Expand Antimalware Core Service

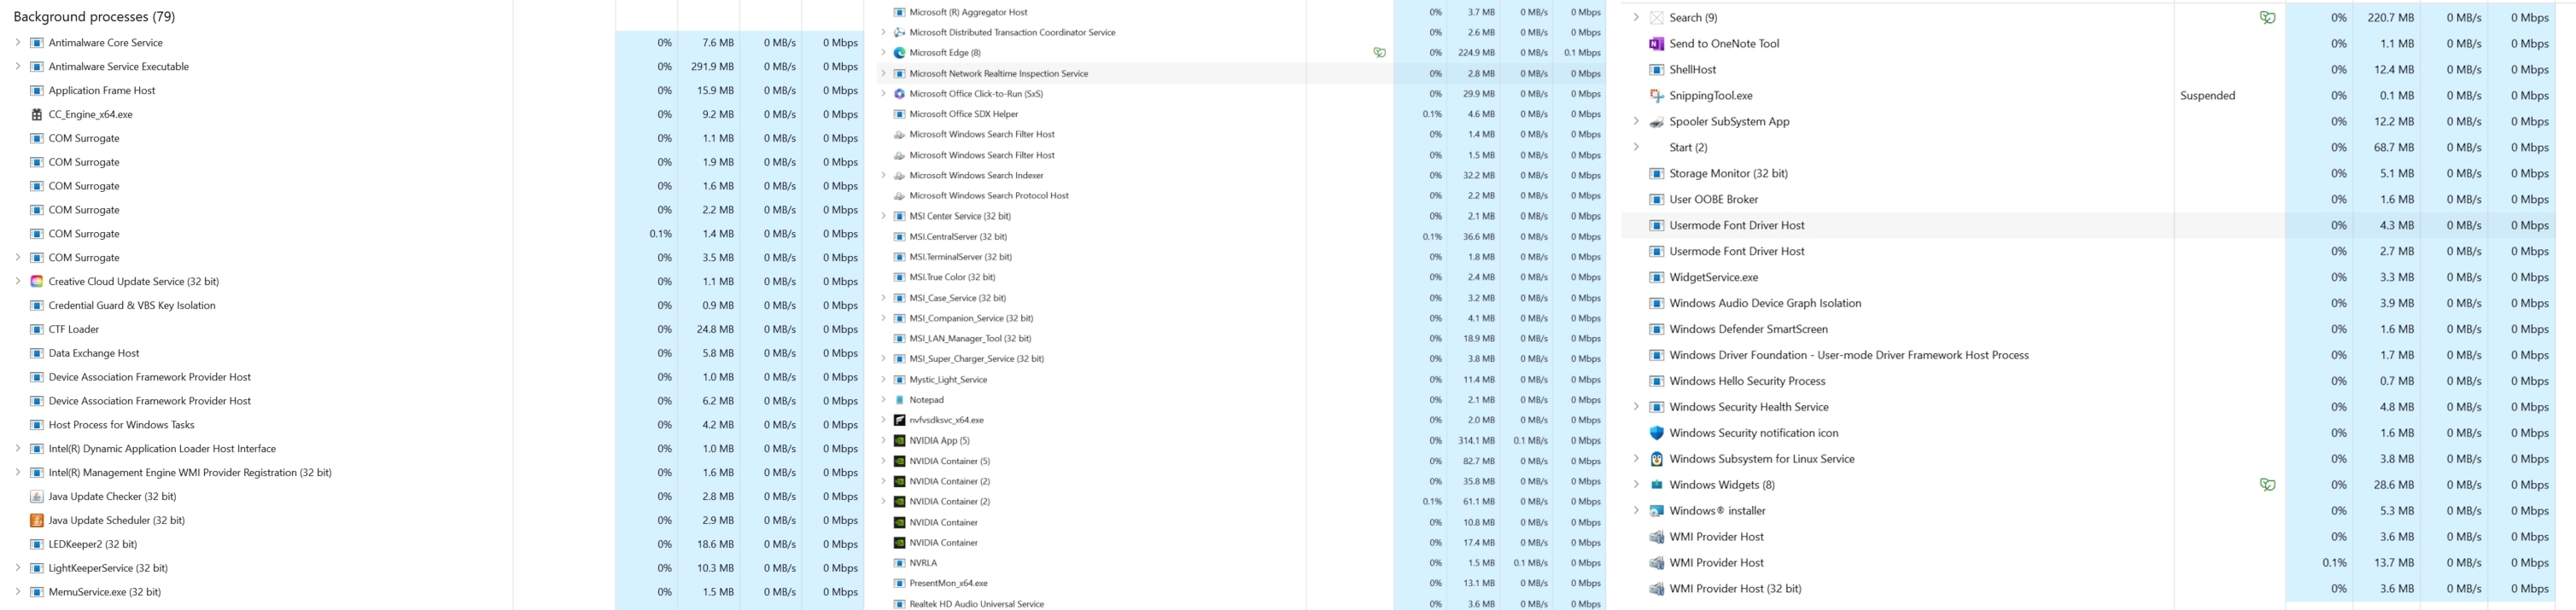[x=17, y=42]
